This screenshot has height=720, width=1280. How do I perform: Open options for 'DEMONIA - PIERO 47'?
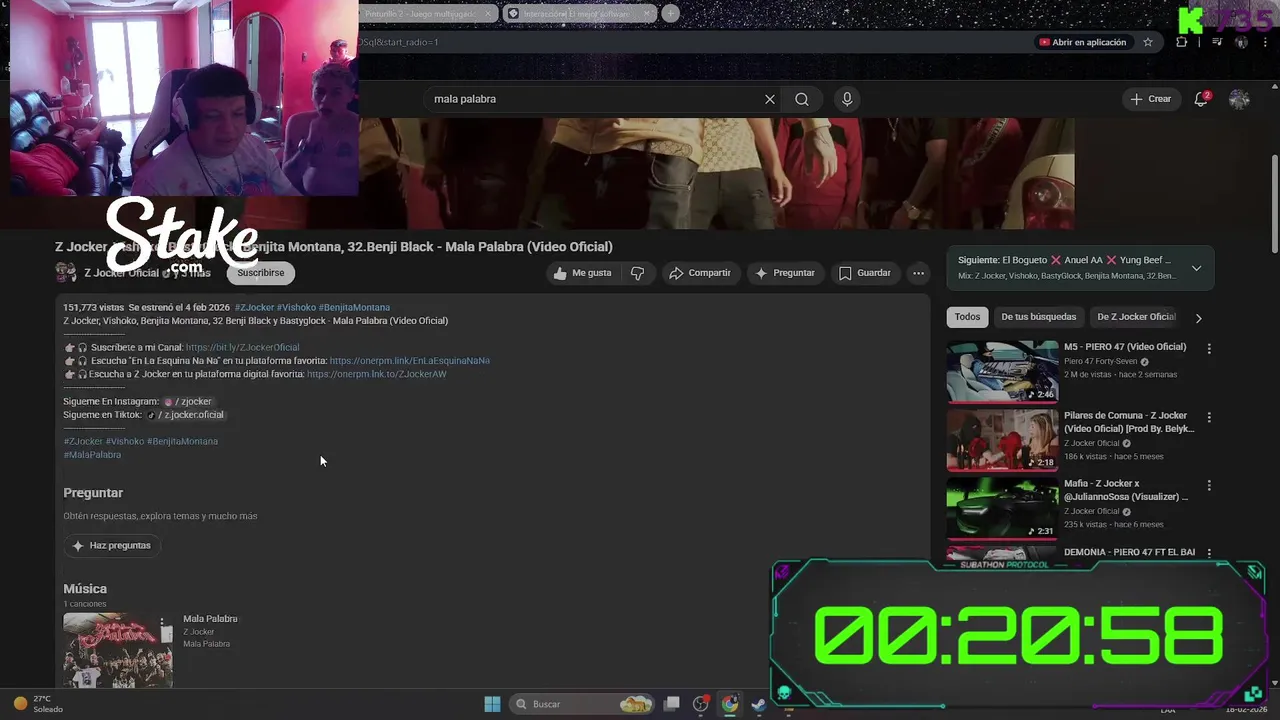1209,553
